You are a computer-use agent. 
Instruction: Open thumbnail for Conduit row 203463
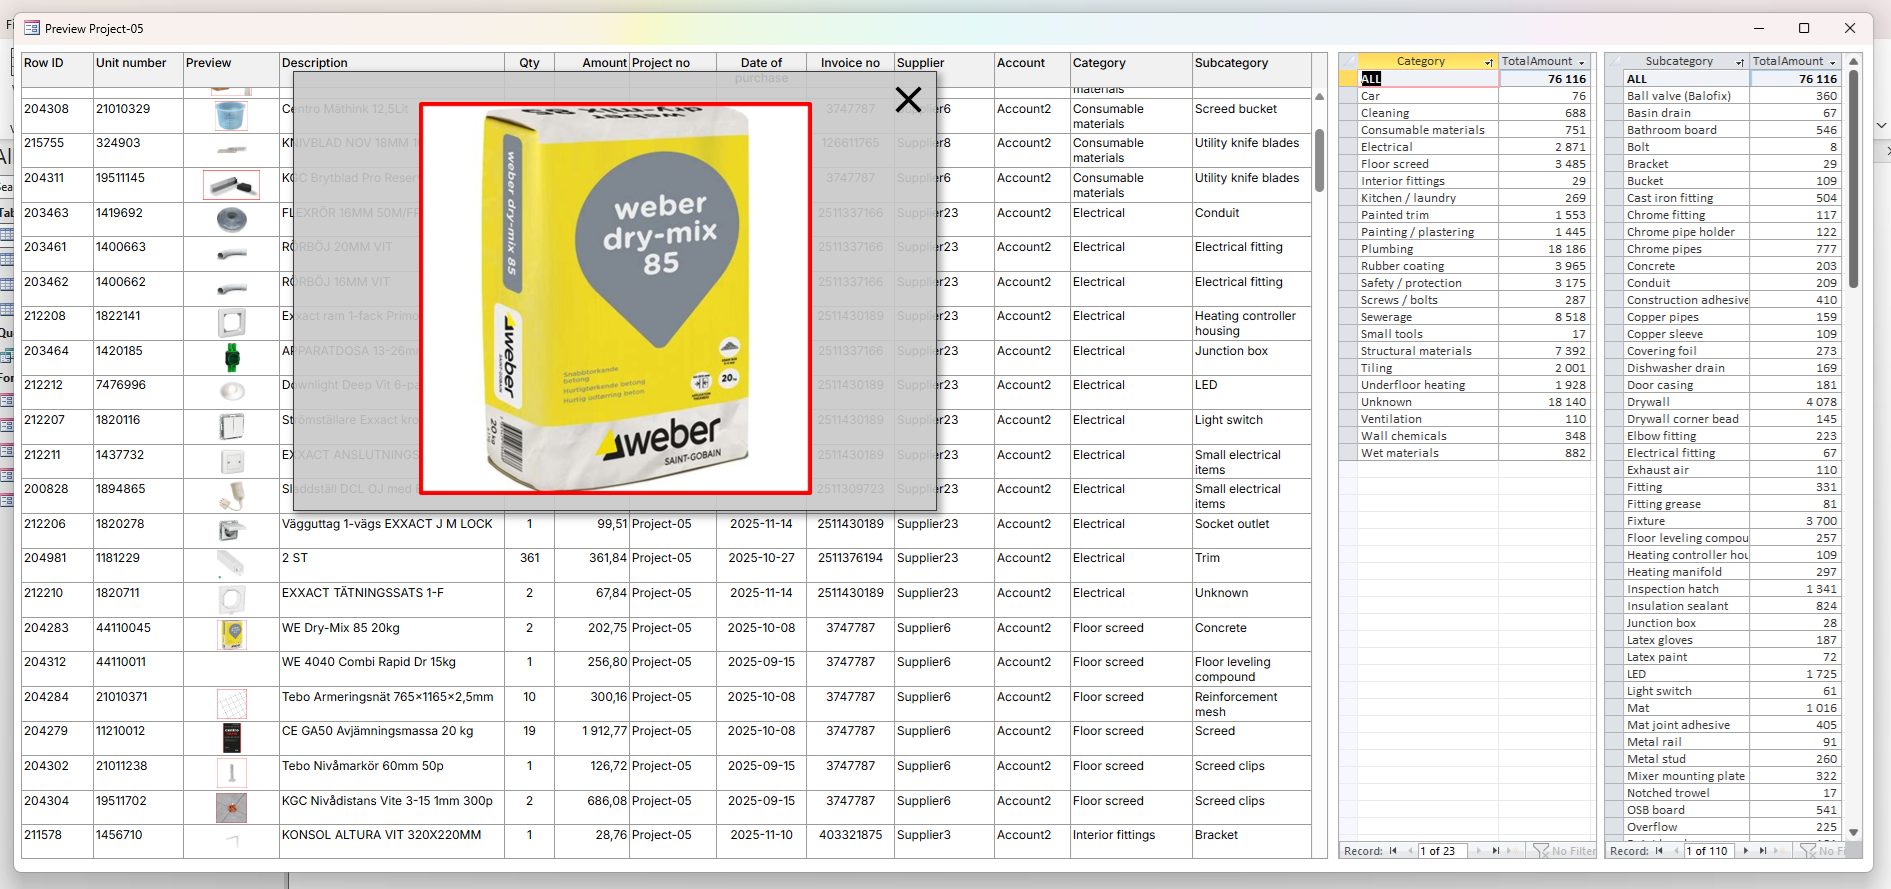pos(231,219)
